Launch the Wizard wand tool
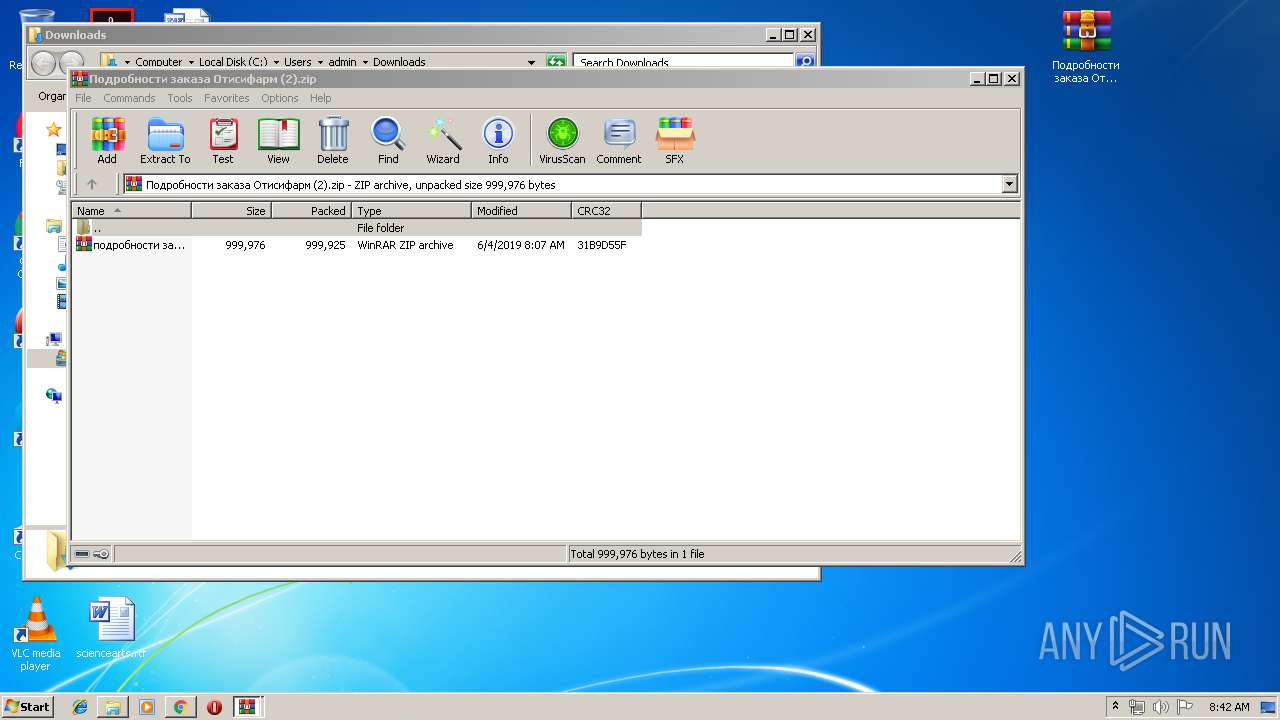 click(443, 141)
